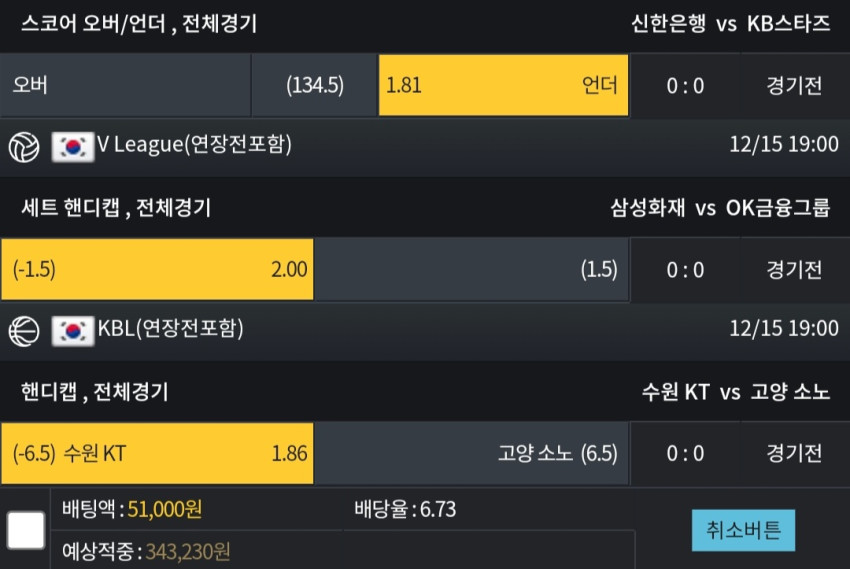
Task: Click the blue 취소버튼 cancel button
Action: (x=743, y=530)
